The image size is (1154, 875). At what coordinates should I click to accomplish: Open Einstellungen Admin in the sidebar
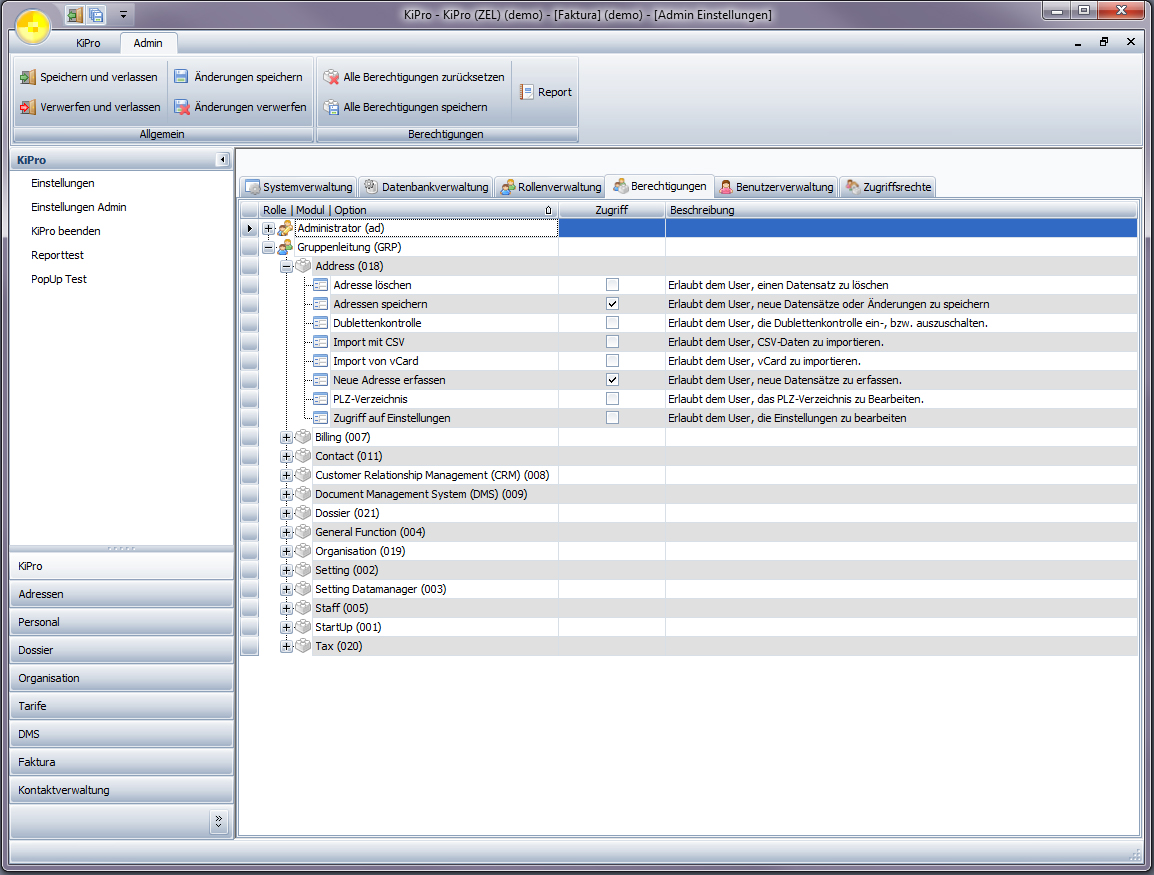coord(78,207)
